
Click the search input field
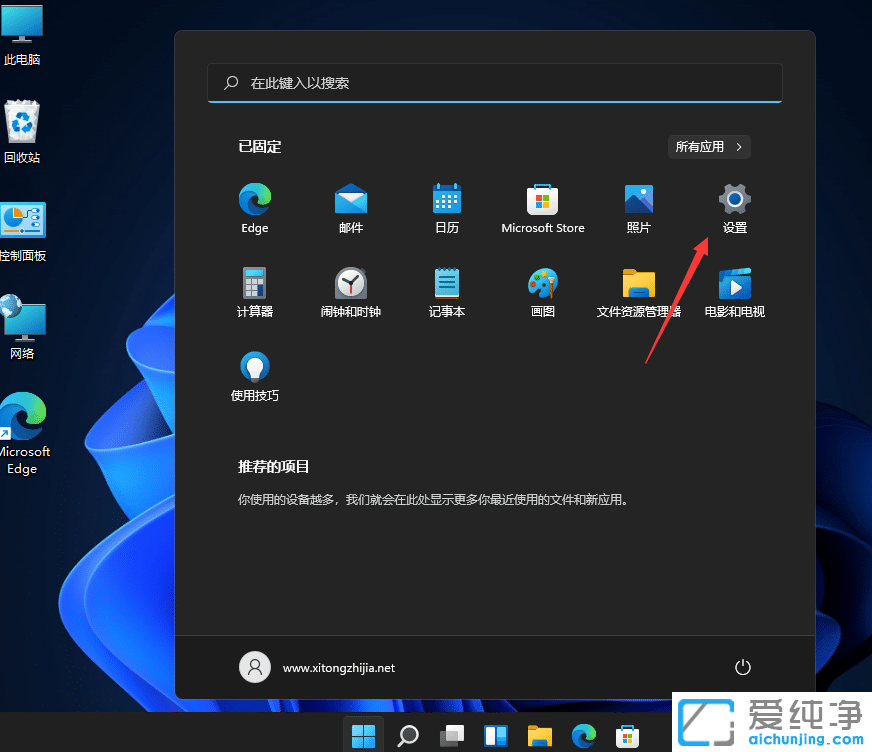tap(494, 83)
